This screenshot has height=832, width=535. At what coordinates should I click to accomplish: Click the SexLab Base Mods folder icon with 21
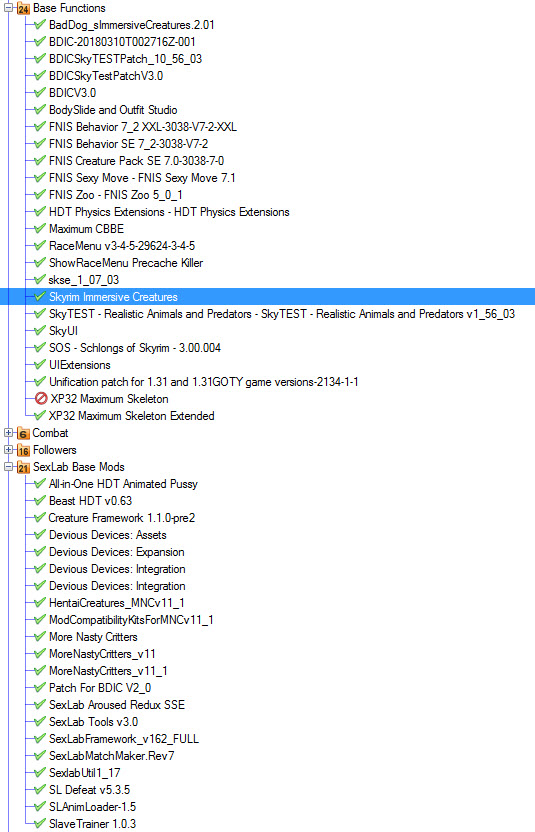[x=23, y=467]
